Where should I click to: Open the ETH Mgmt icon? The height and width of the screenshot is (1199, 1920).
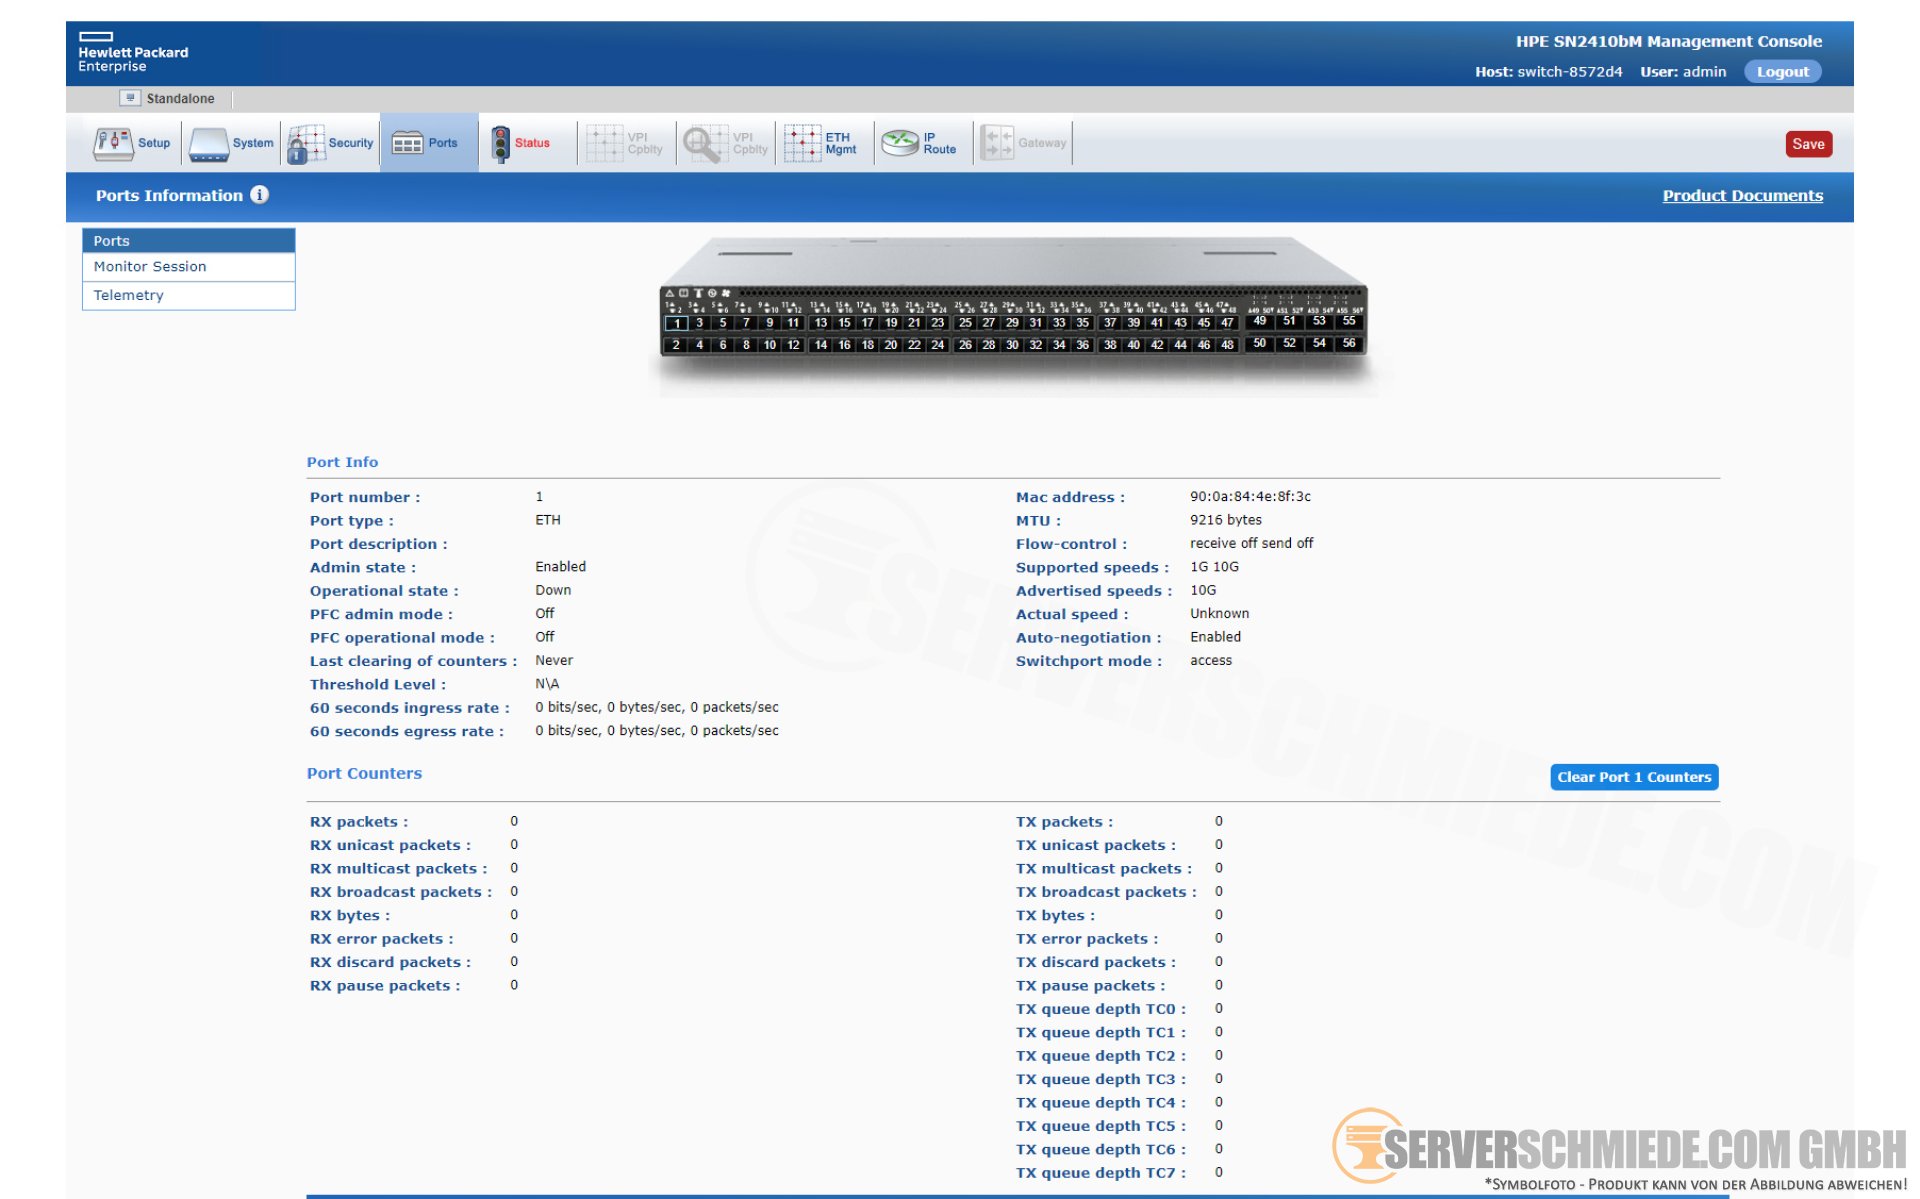click(x=821, y=143)
